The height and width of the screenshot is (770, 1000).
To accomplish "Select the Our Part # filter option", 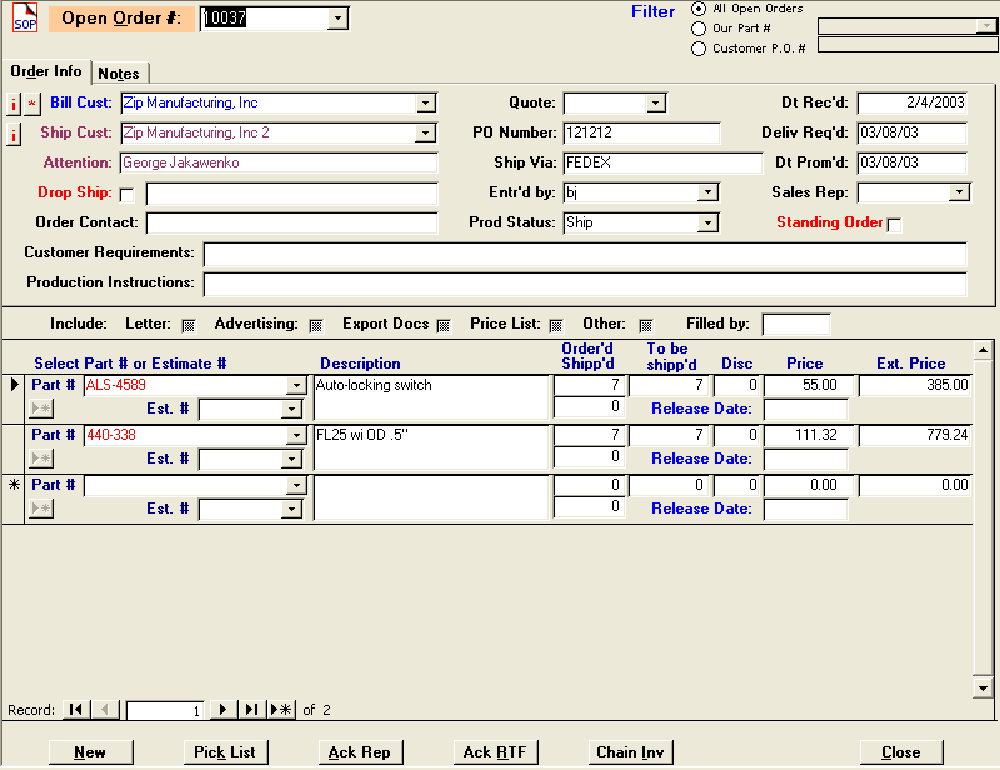I will click(x=698, y=28).
